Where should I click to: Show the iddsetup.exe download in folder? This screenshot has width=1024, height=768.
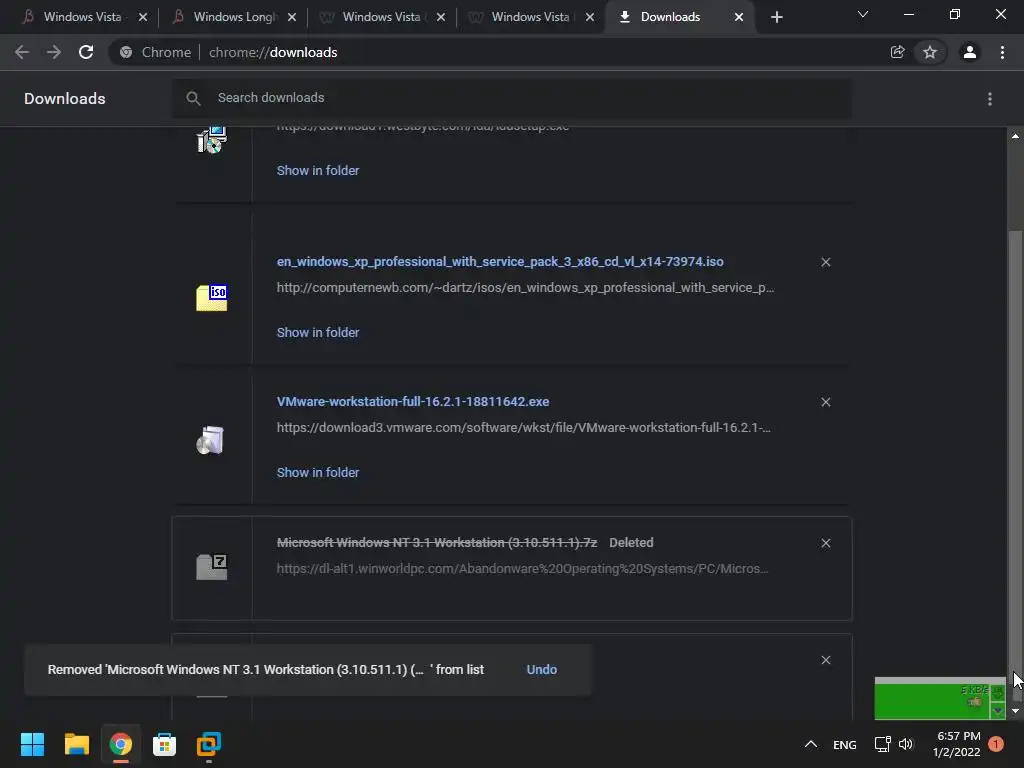pyautogui.click(x=317, y=170)
